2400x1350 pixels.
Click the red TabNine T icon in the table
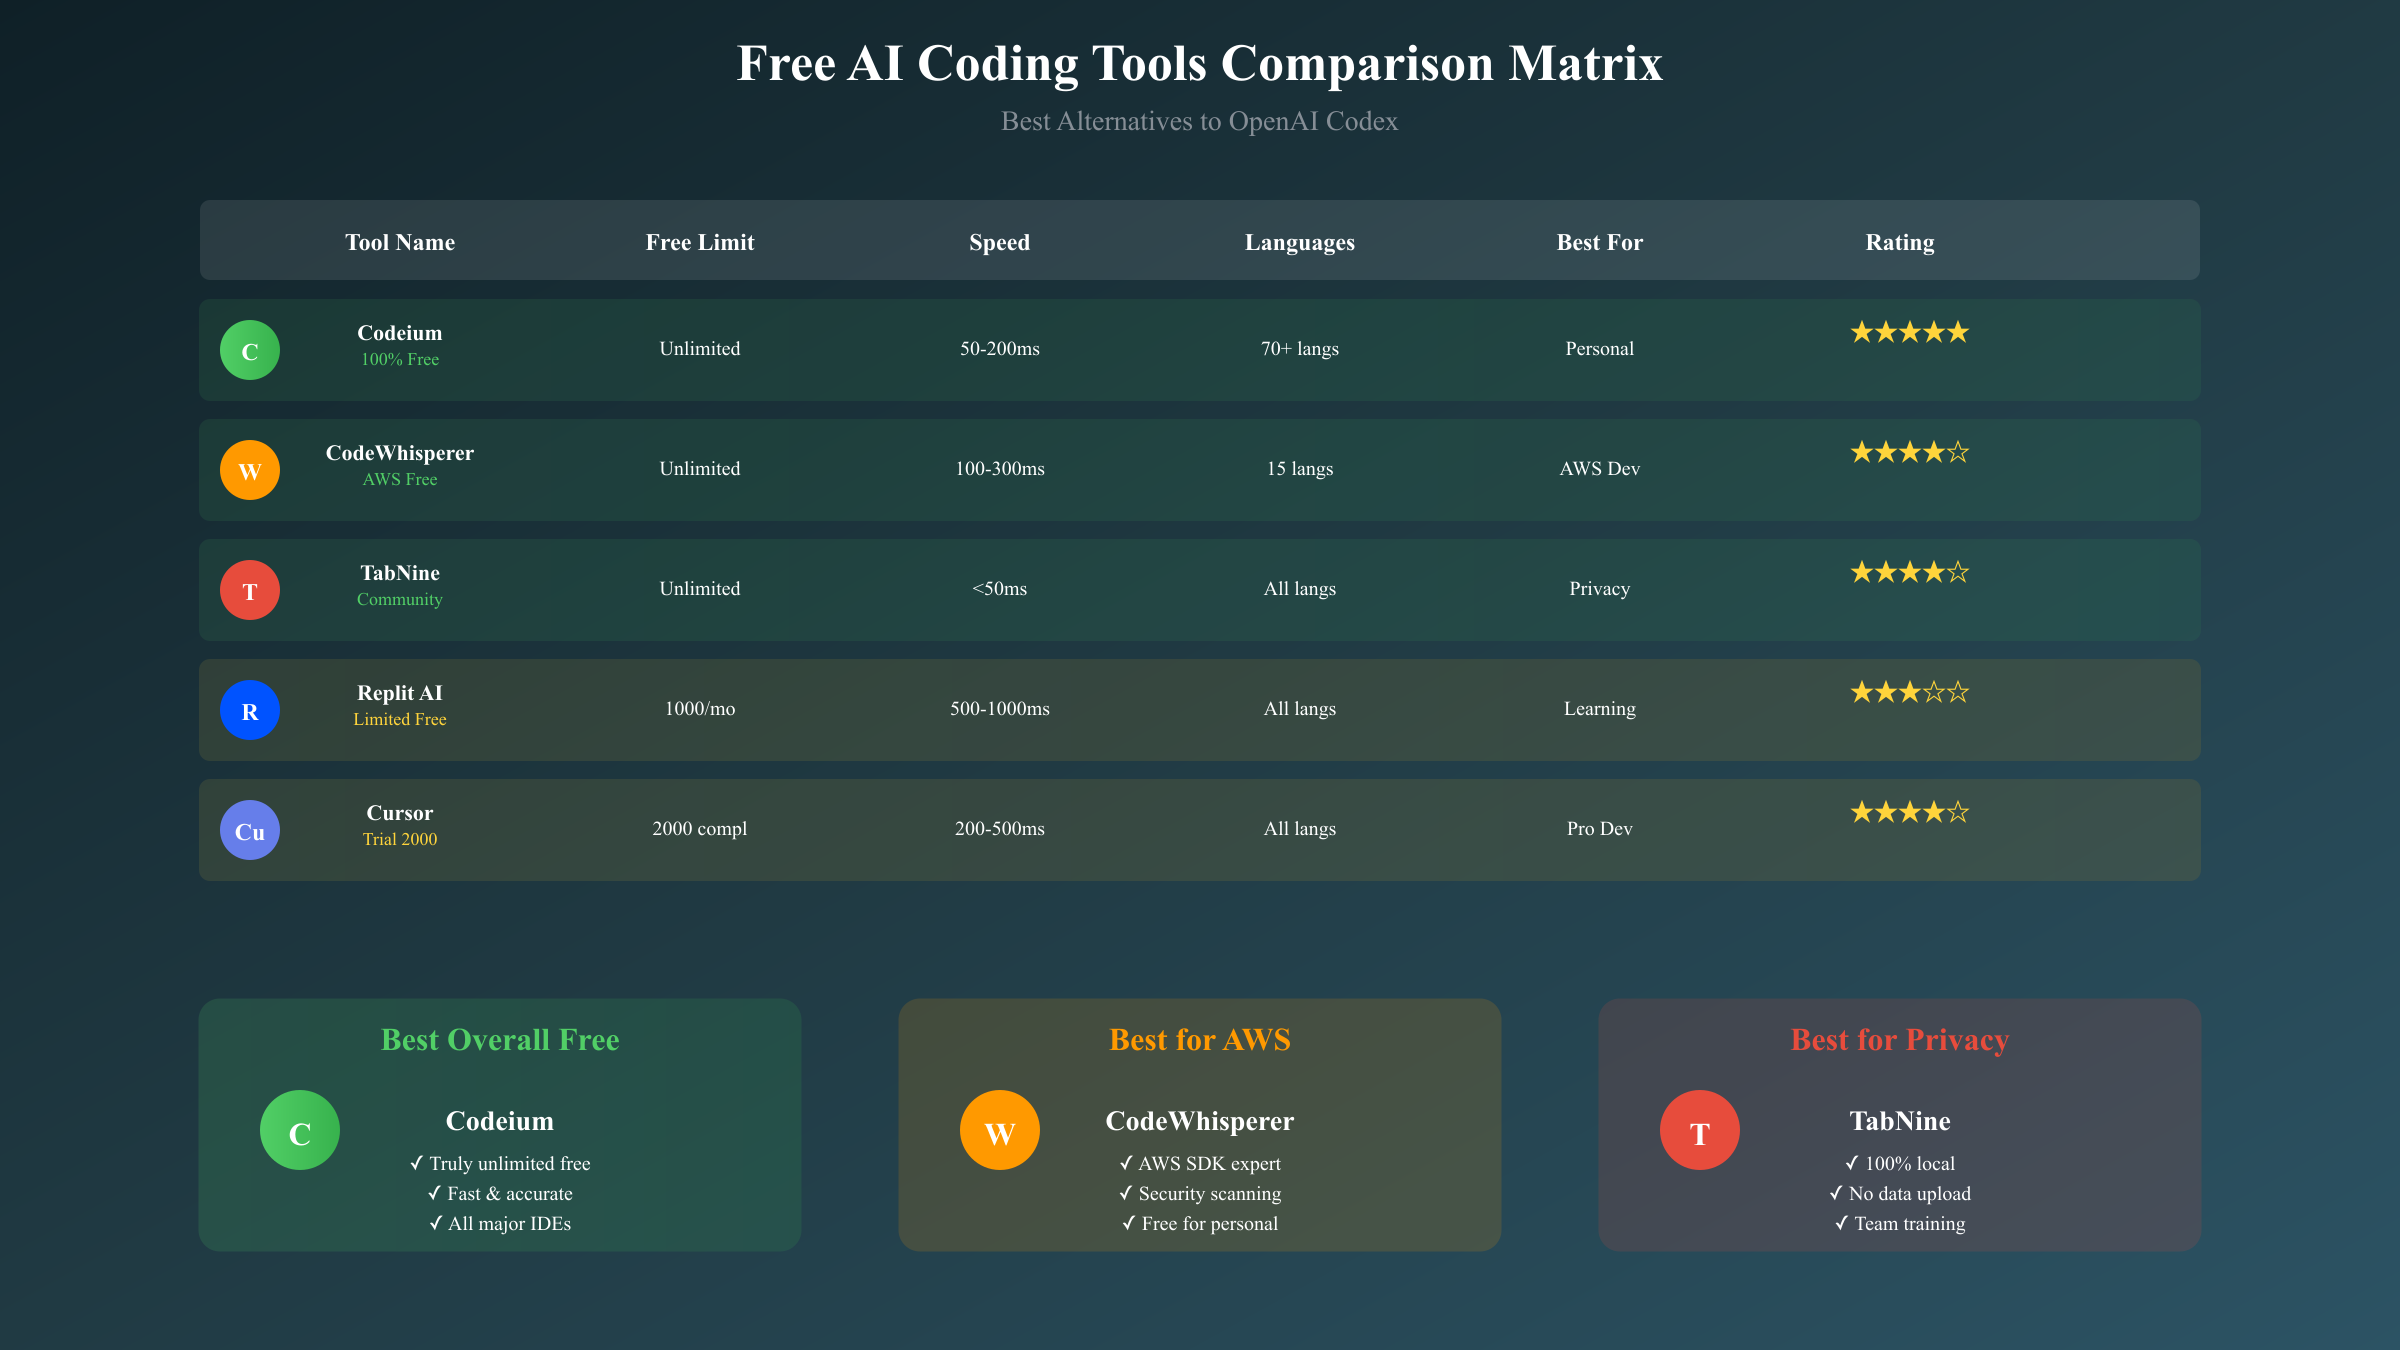point(250,590)
